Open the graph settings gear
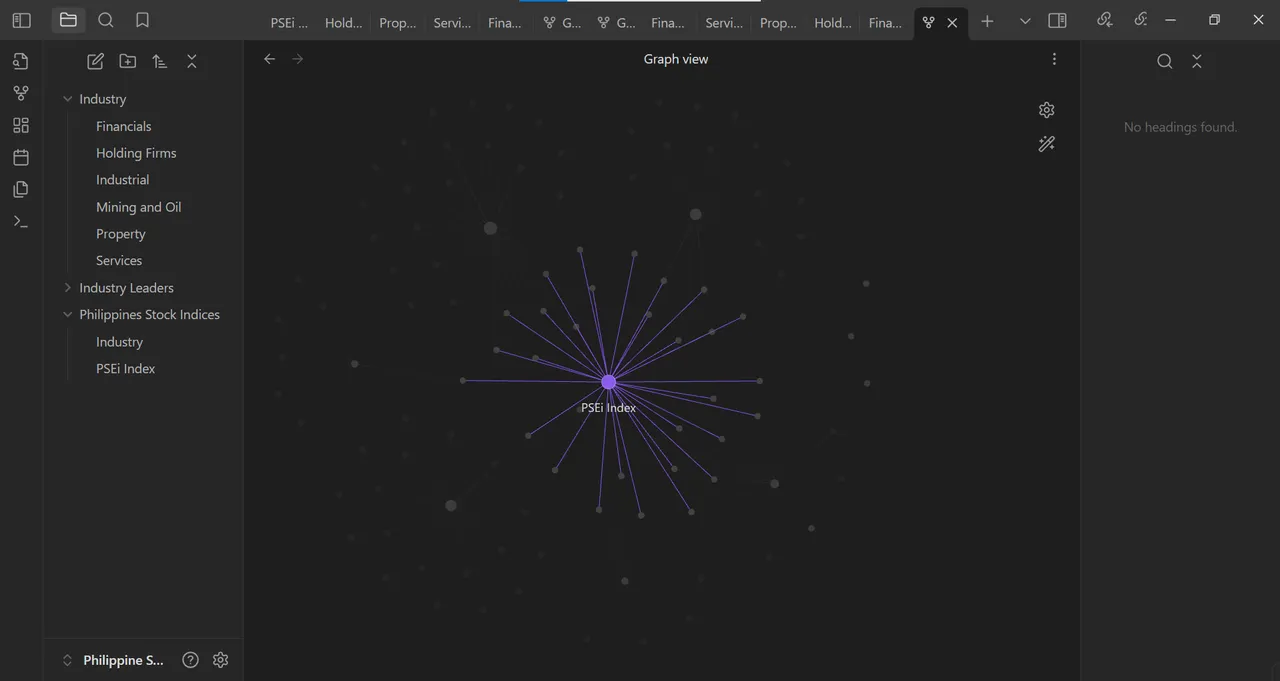The height and width of the screenshot is (681, 1280). [1047, 110]
